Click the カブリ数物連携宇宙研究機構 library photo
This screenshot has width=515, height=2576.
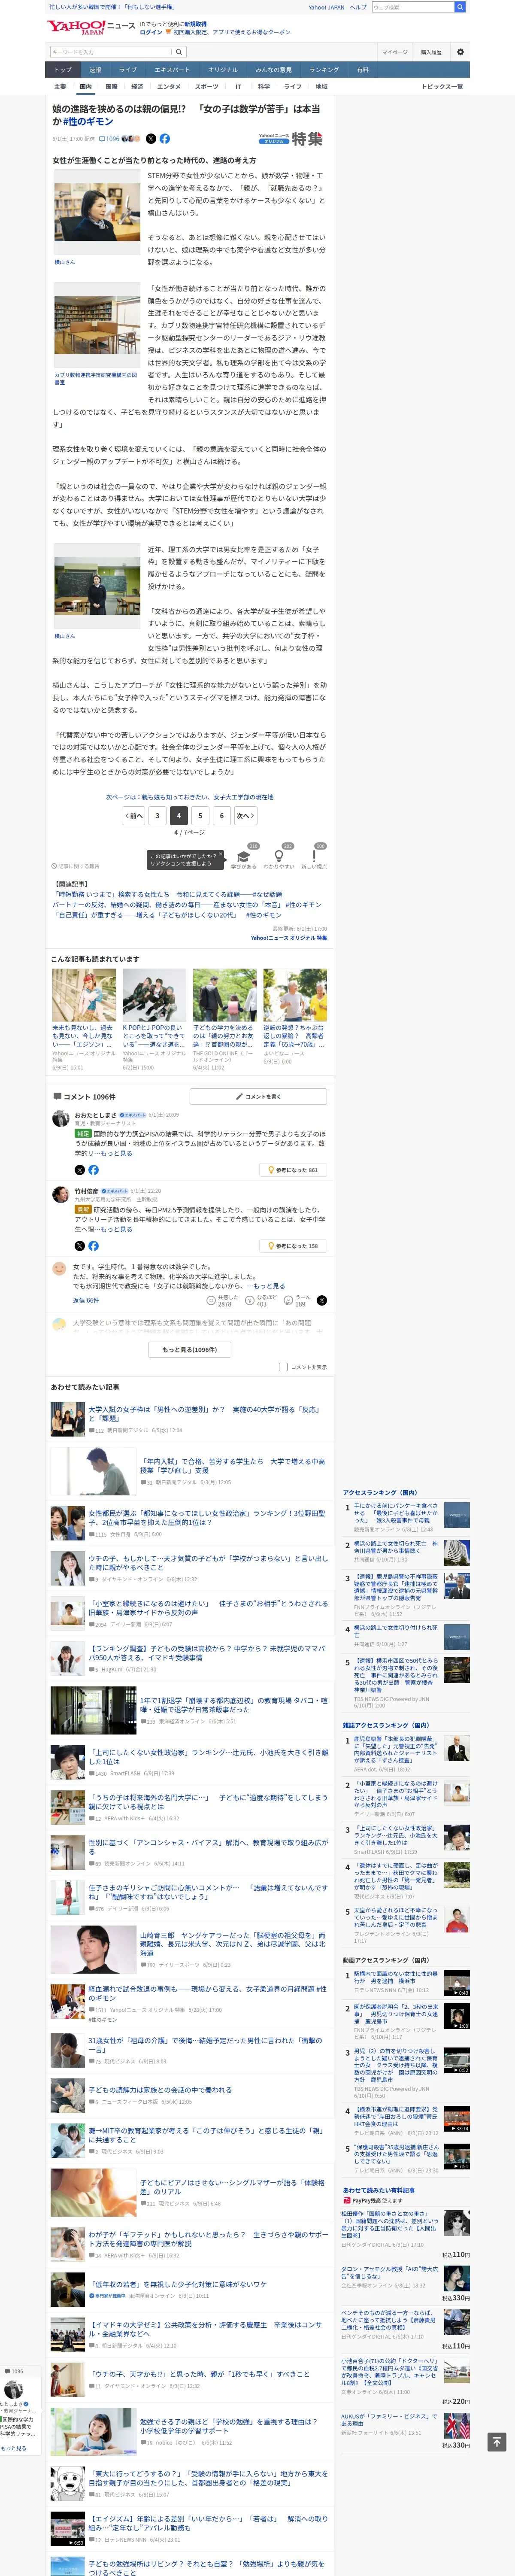point(97,326)
